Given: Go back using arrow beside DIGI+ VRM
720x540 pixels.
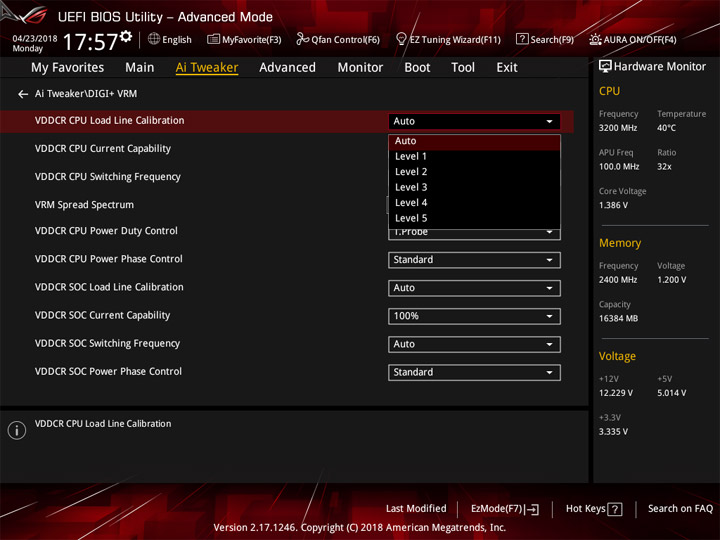Looking at the screenshot, I should point(23,94).
